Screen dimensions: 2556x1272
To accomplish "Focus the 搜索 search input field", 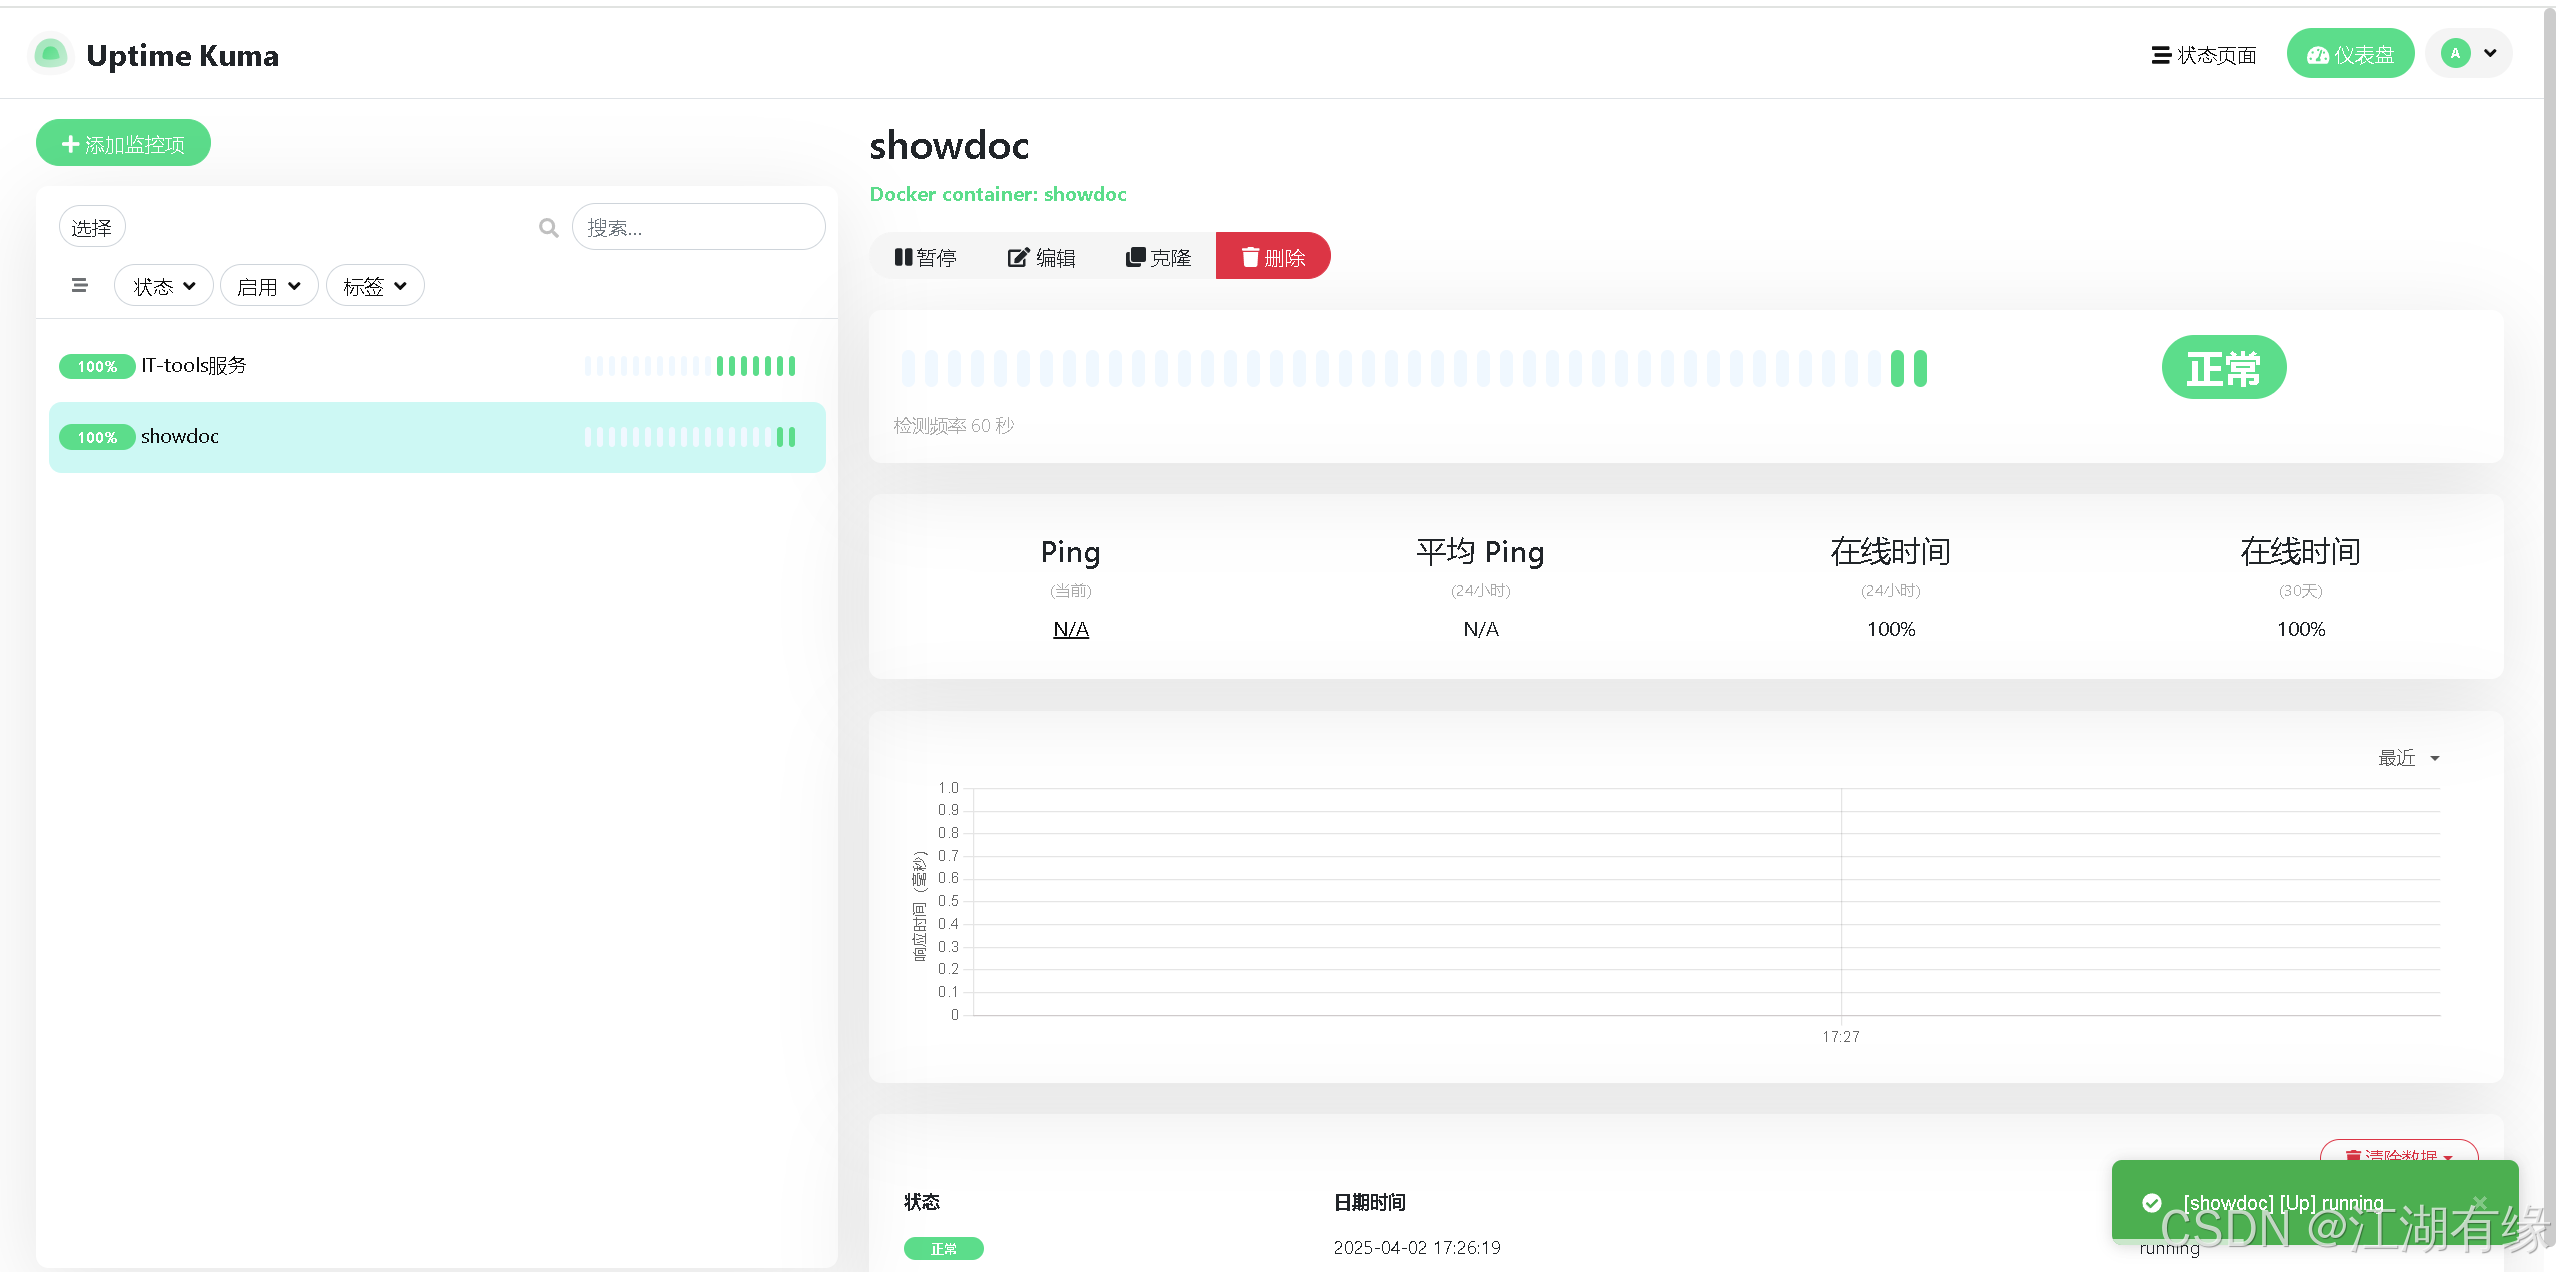I will tap(698, 228).
